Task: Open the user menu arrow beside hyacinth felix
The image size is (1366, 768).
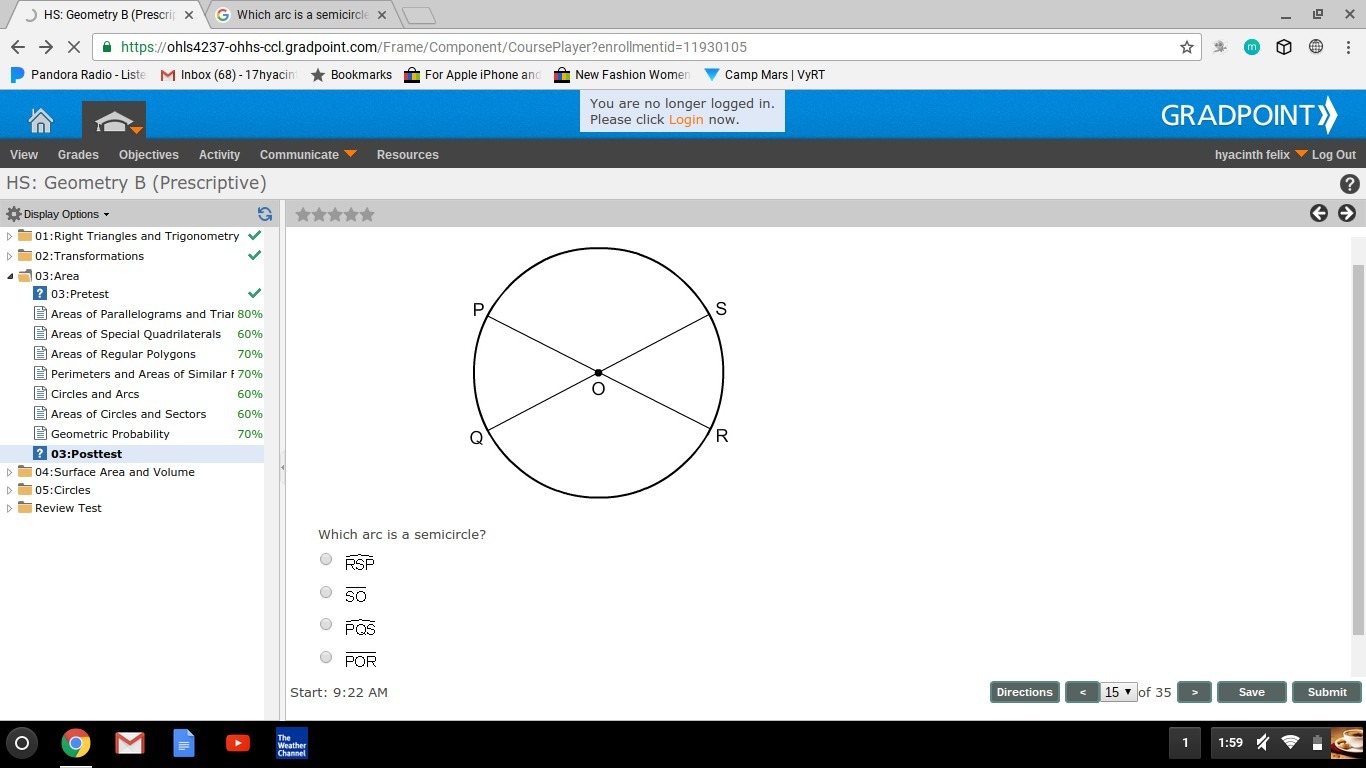Action: click(x=1301, y=153)
